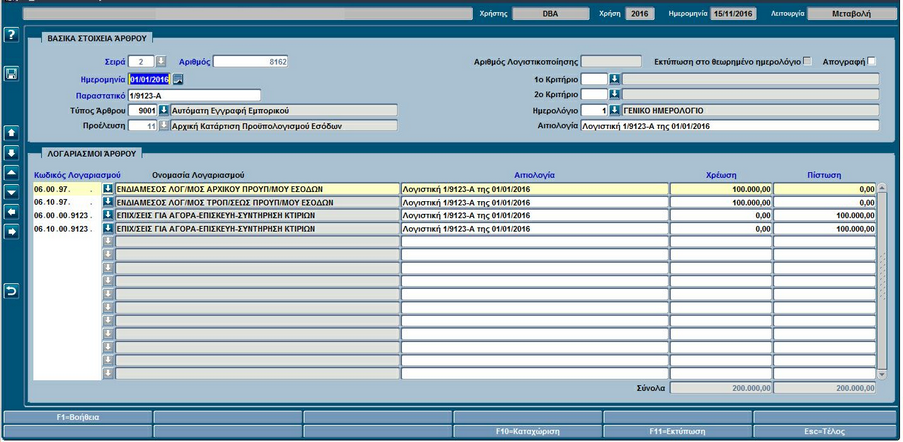This screenshot has height=442, width=903.
Task: Click the triangle down navigation icon
Action: [x=12, y=192]
